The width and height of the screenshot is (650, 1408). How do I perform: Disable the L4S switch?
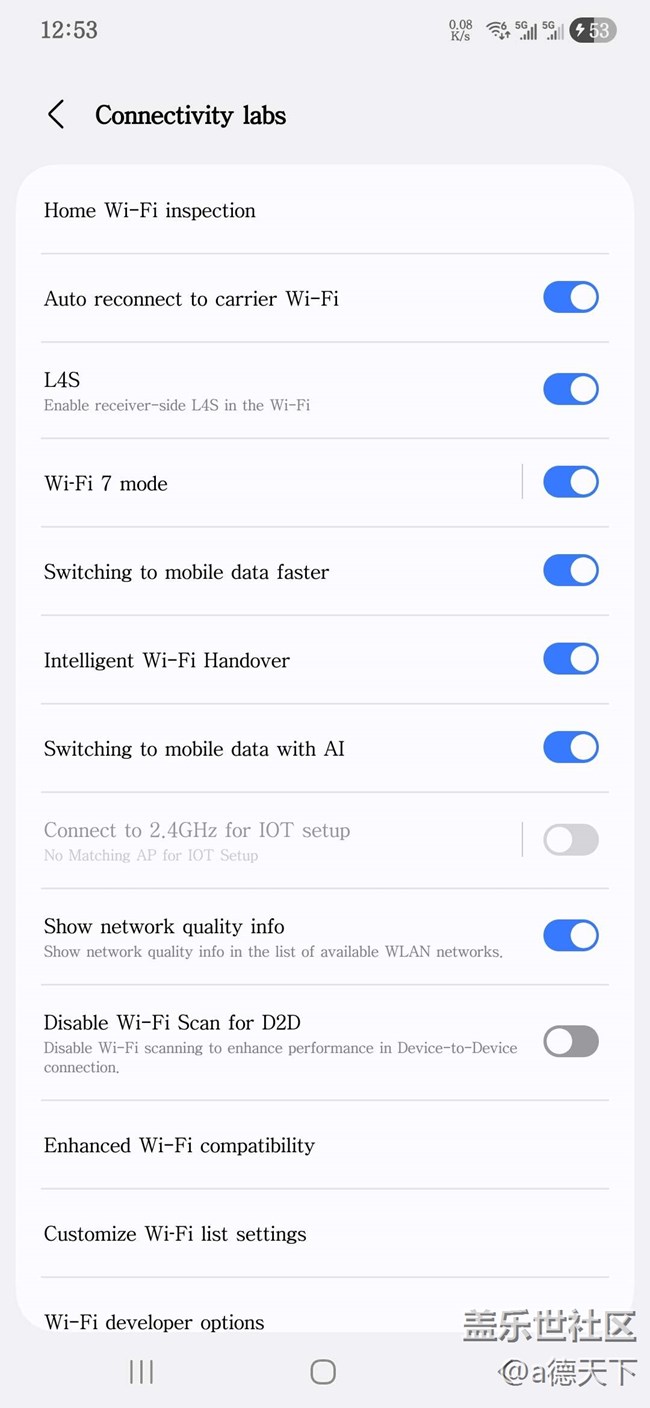570,389
